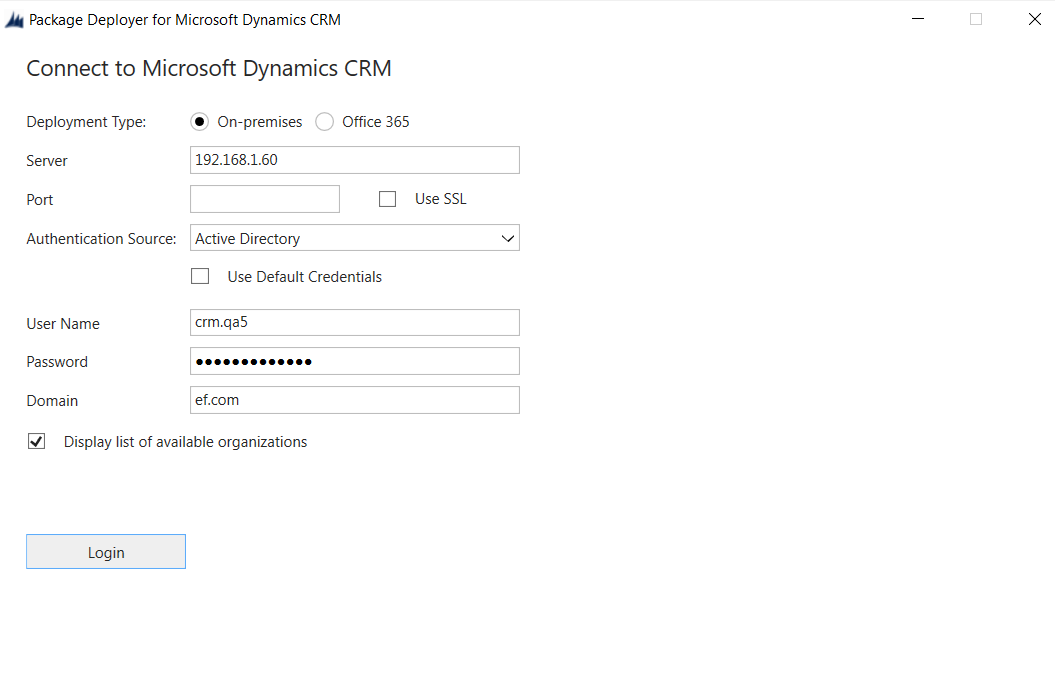Check Use Default Credentials
The width and height of the screenshot is (1055, 694).
click(200, 276)
